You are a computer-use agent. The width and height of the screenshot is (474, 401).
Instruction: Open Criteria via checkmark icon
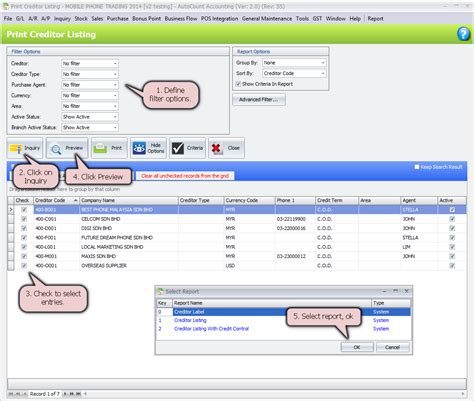tap(178, 148)
